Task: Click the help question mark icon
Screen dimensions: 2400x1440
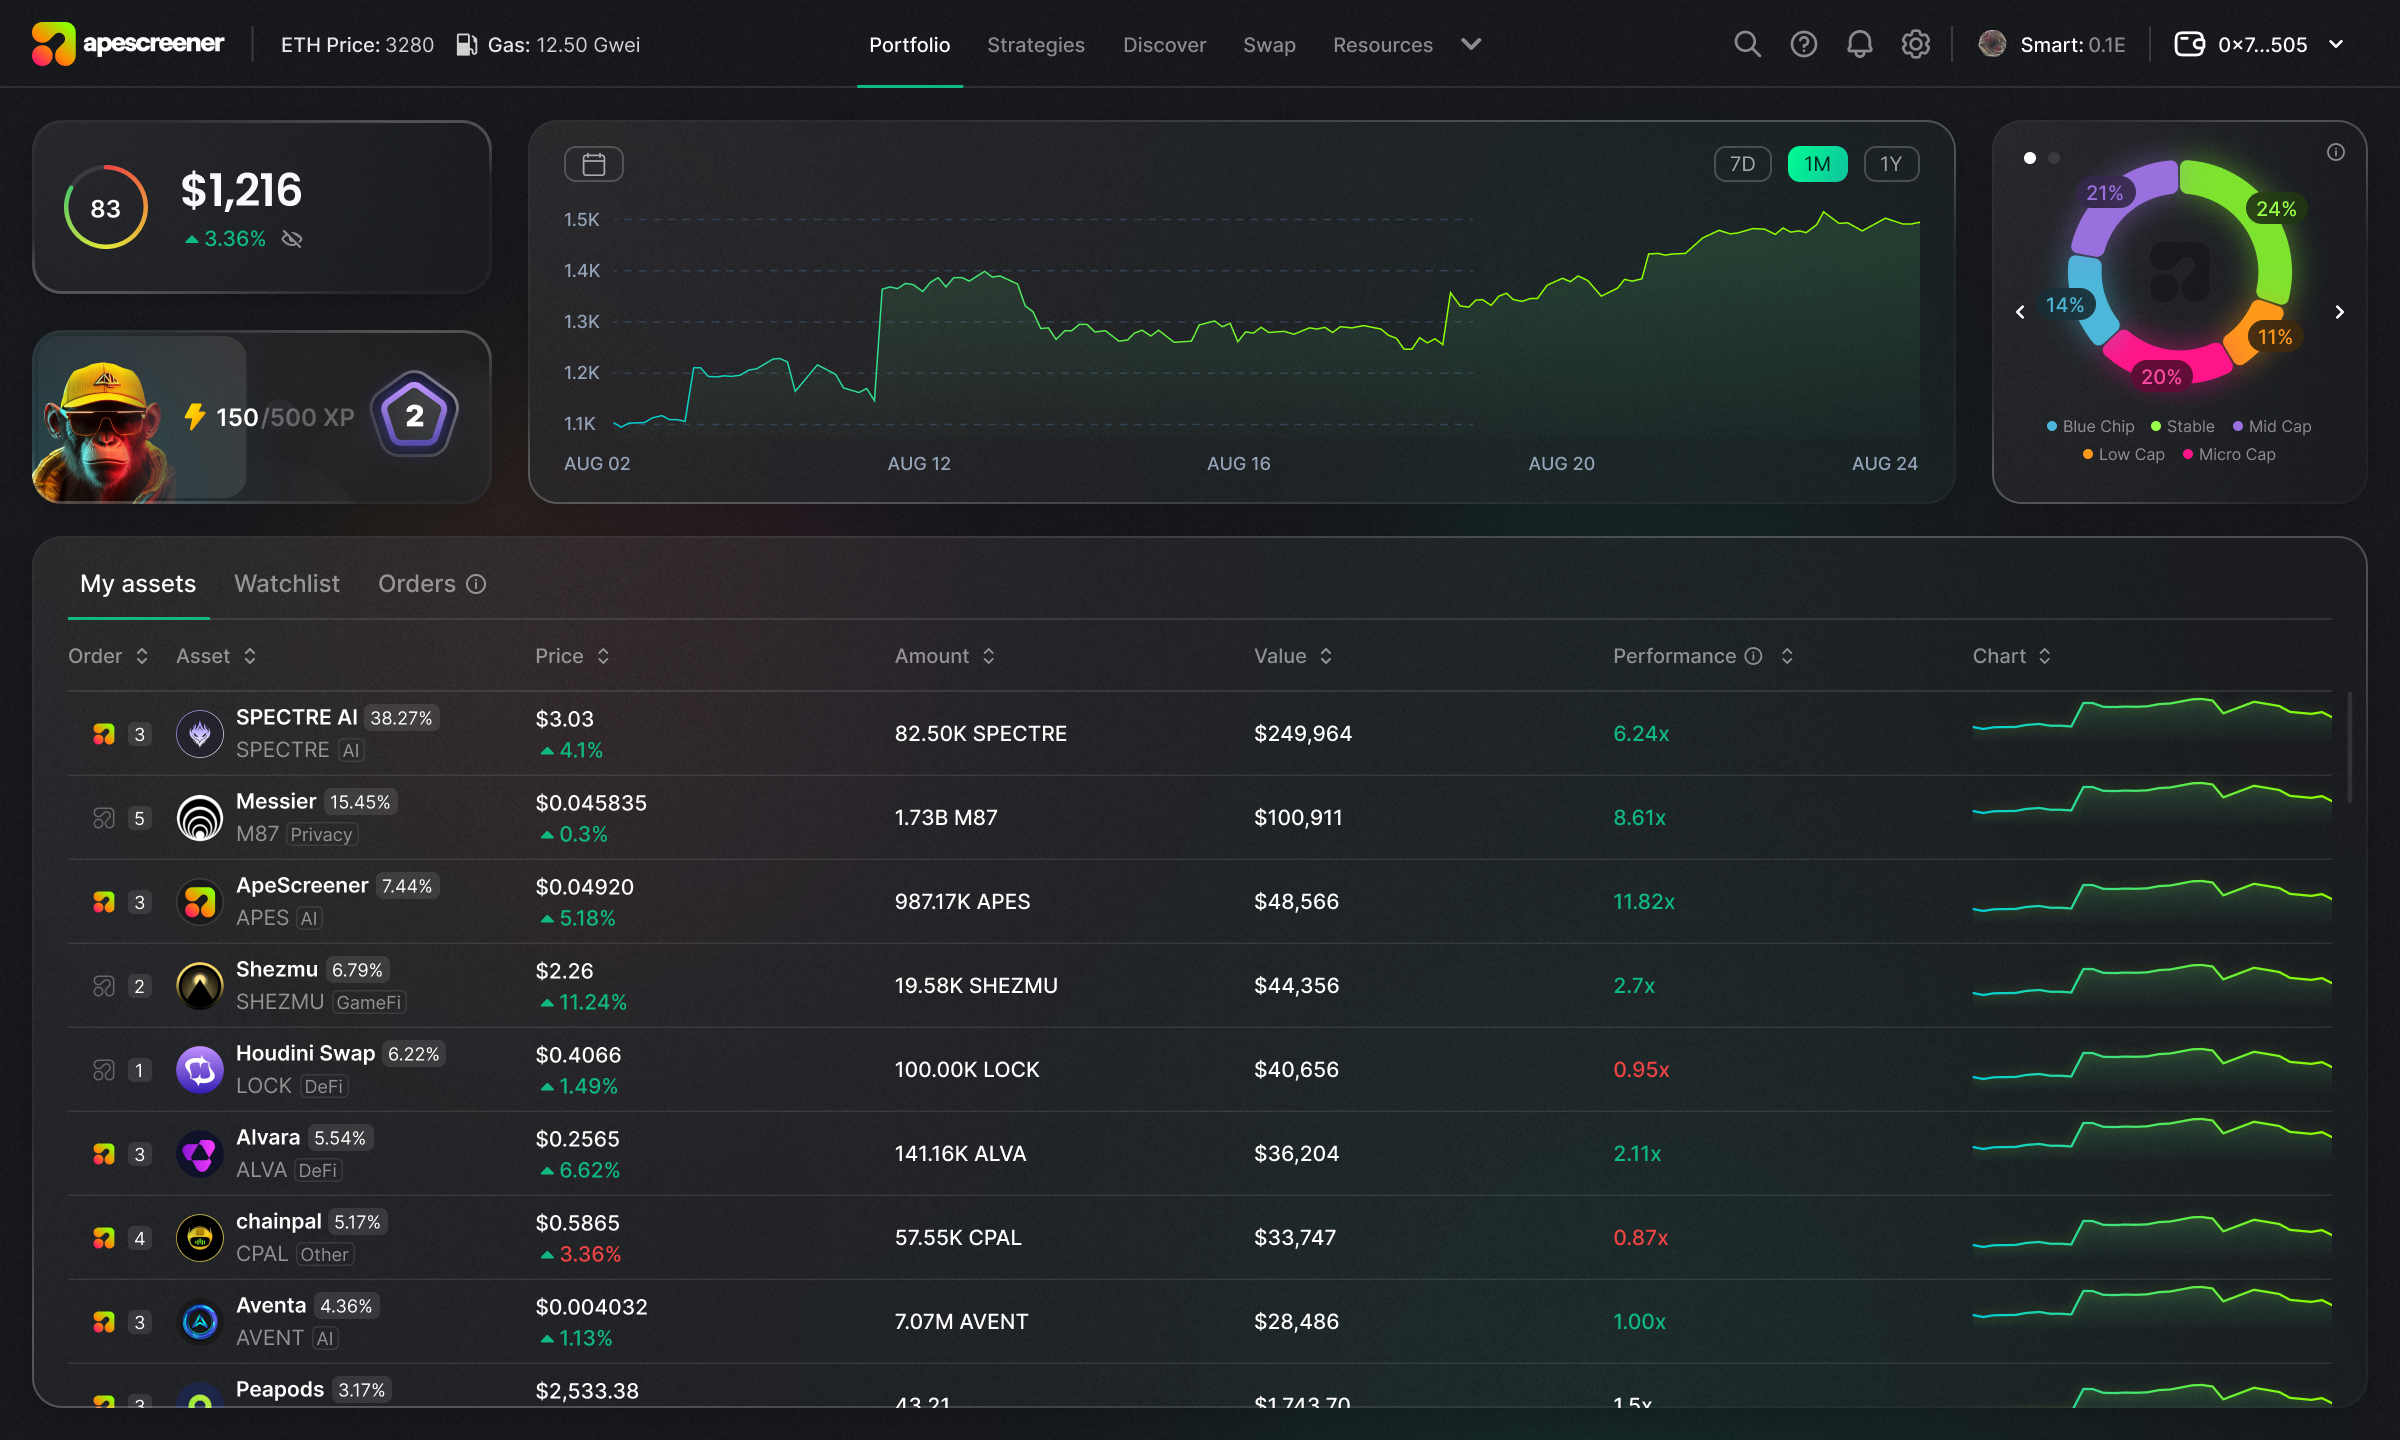Action: (x=1803, y=44)
